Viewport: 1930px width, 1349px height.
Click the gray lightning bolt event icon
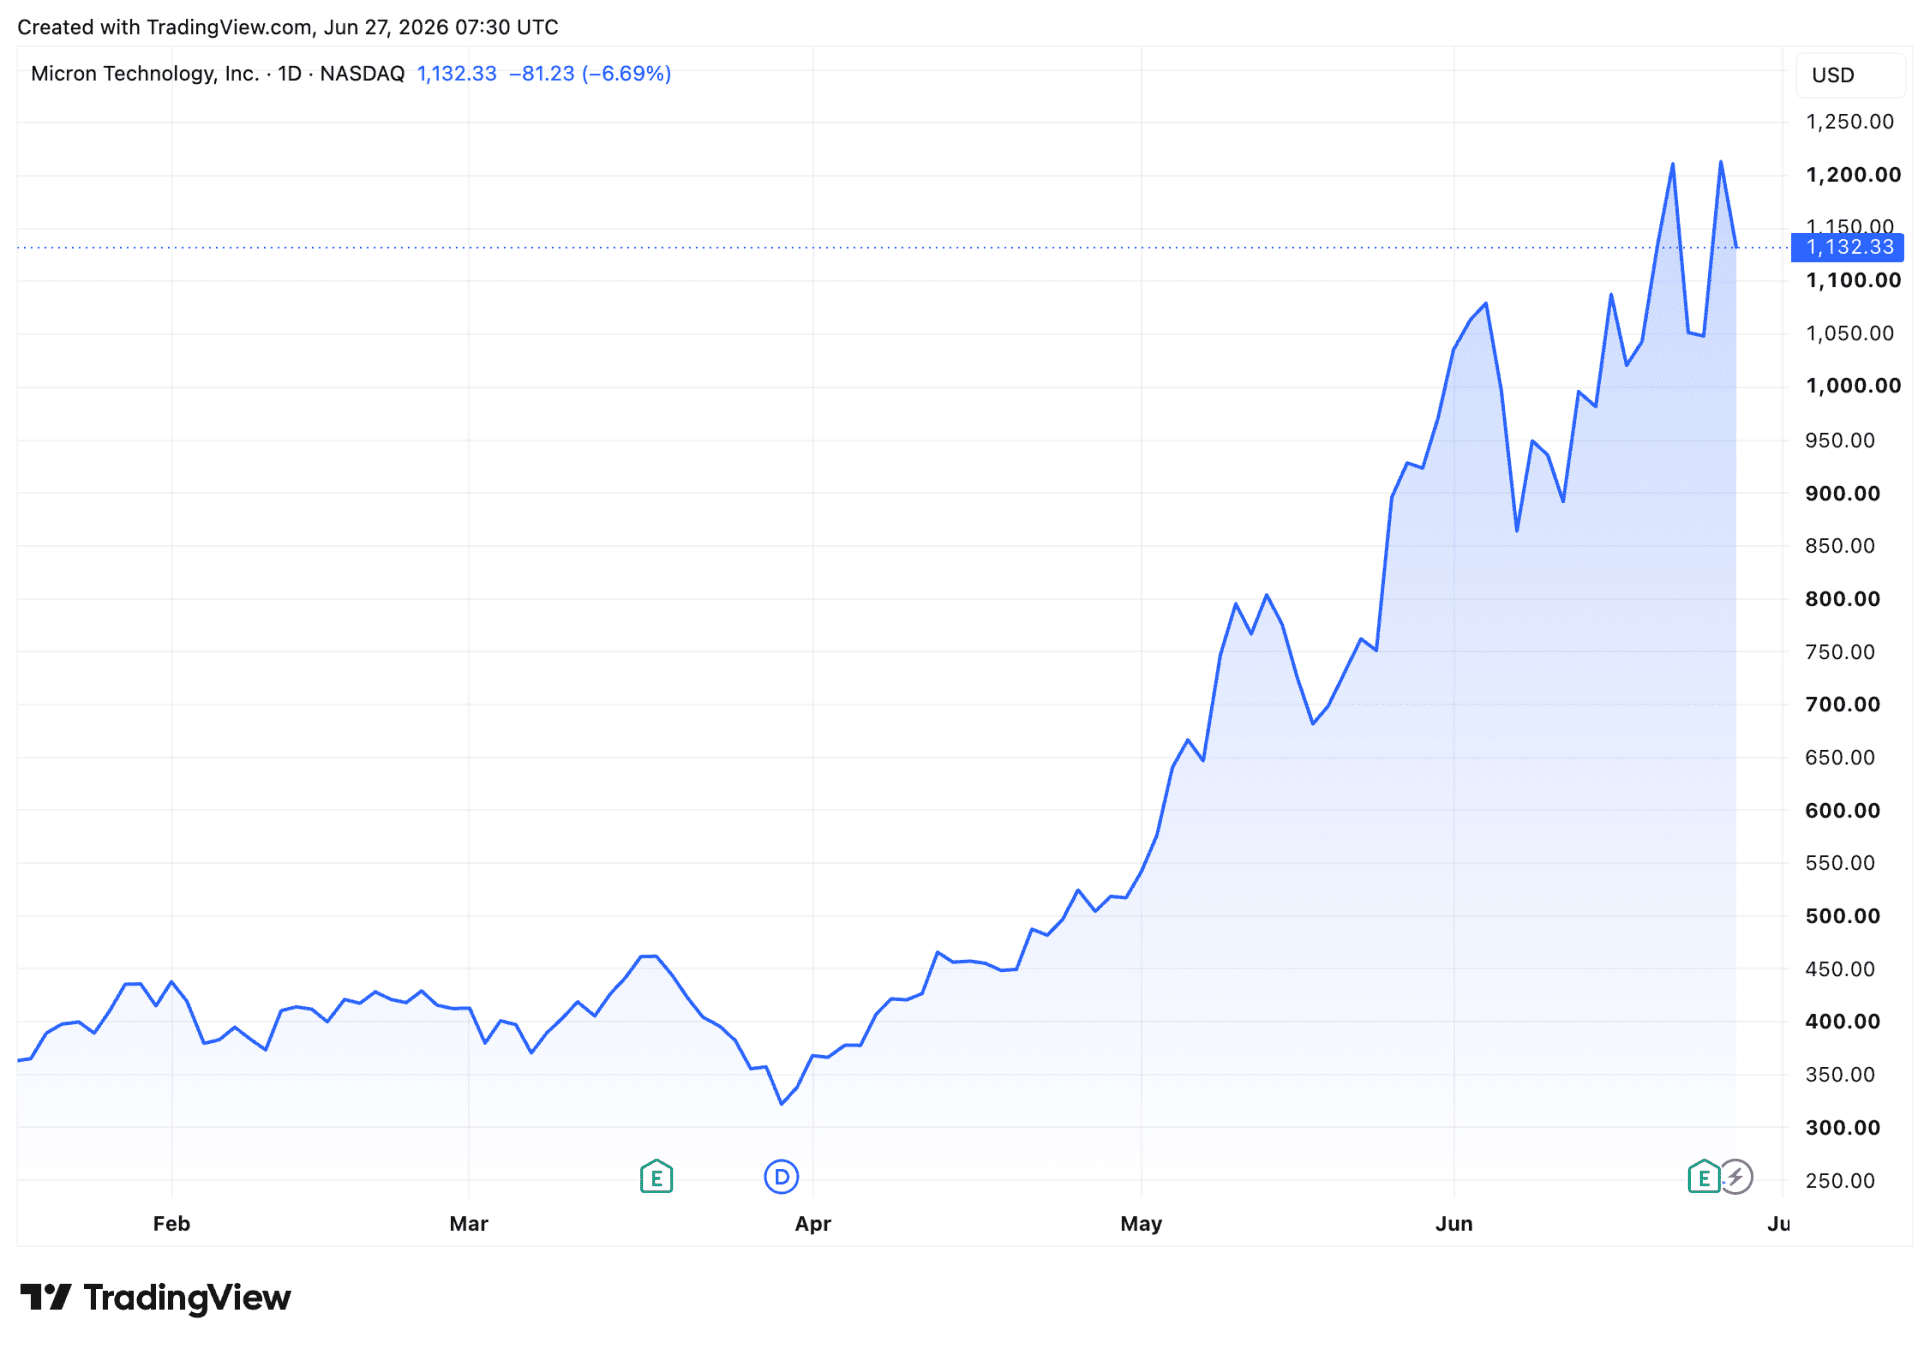pyautogui.click(x=1736, y=1177)
